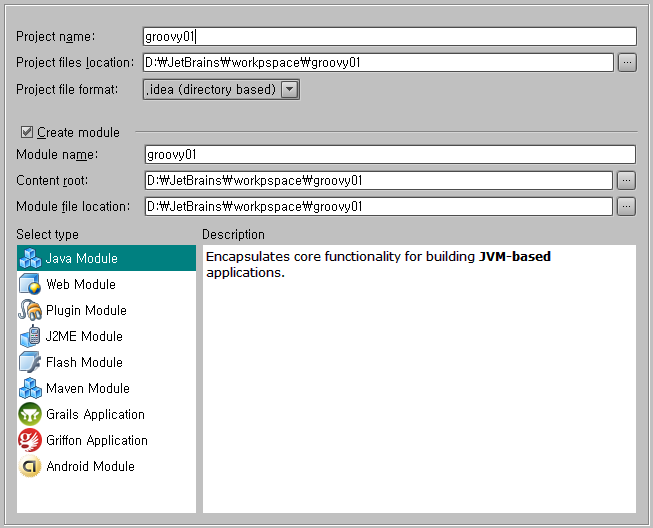Pick the J2ME Module label
Screen dimensions: 653x528
pyautogui.click(x=84, y=336)
